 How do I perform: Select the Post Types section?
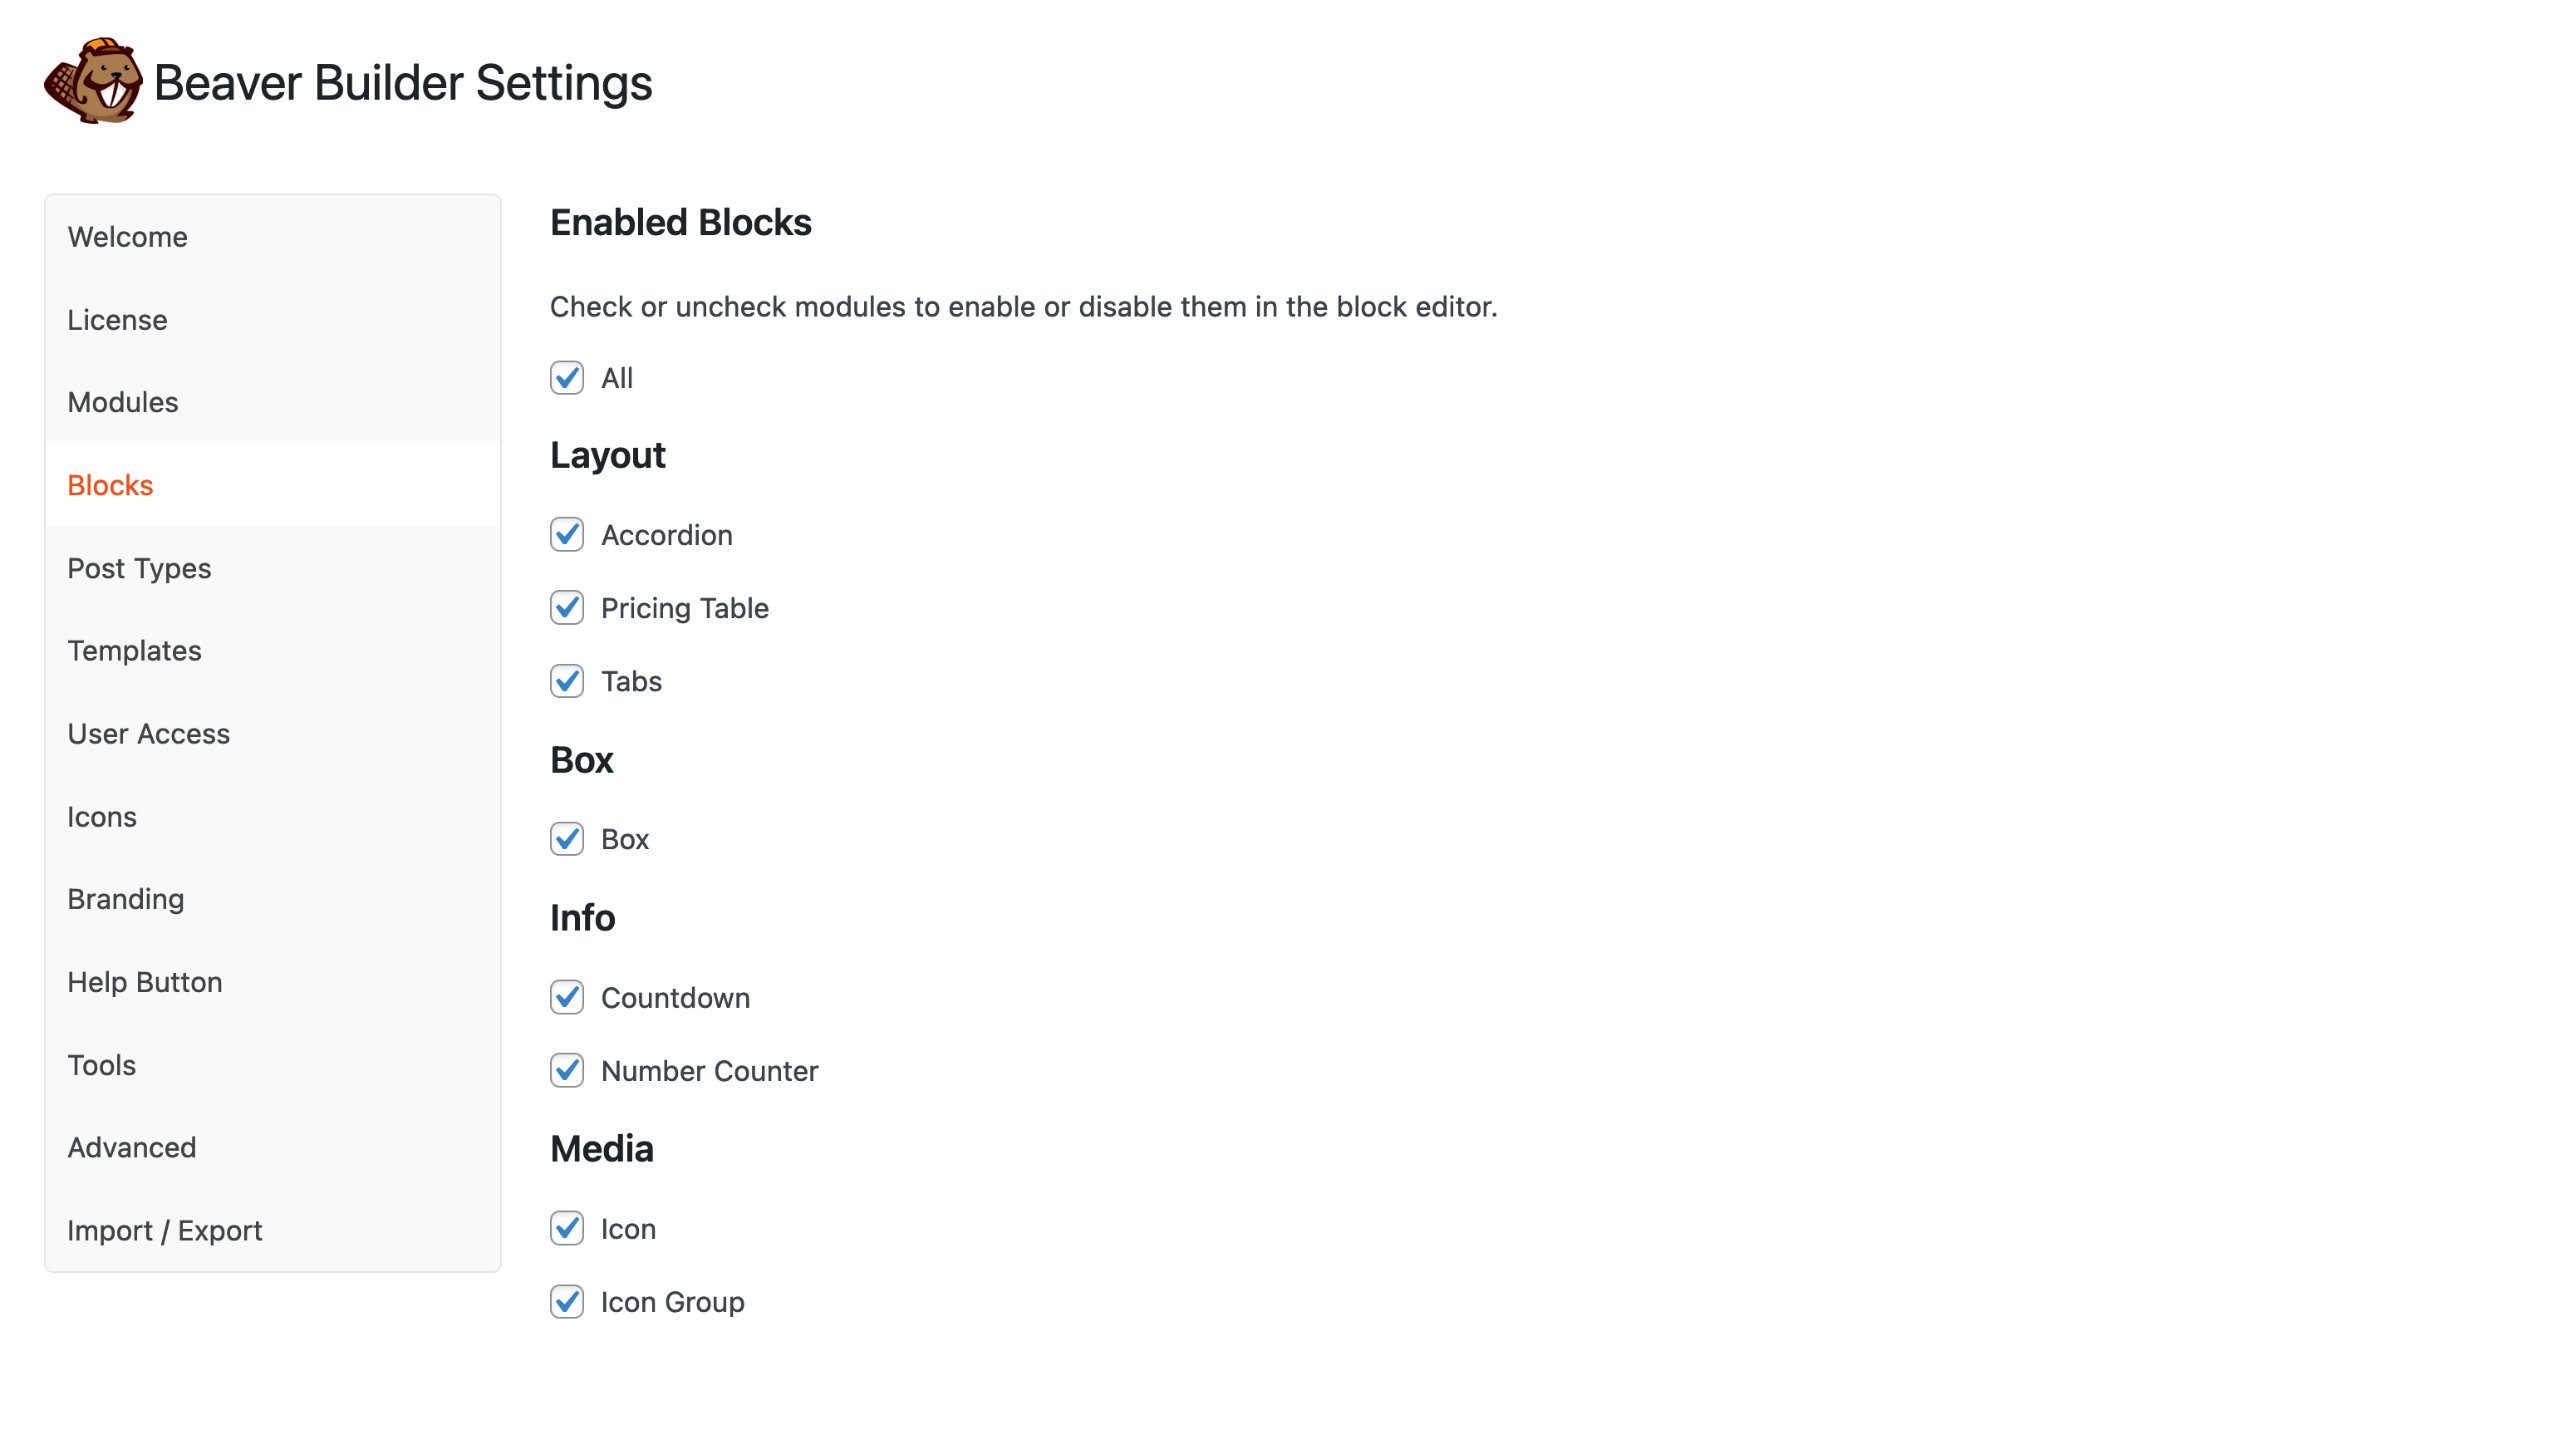139,568
